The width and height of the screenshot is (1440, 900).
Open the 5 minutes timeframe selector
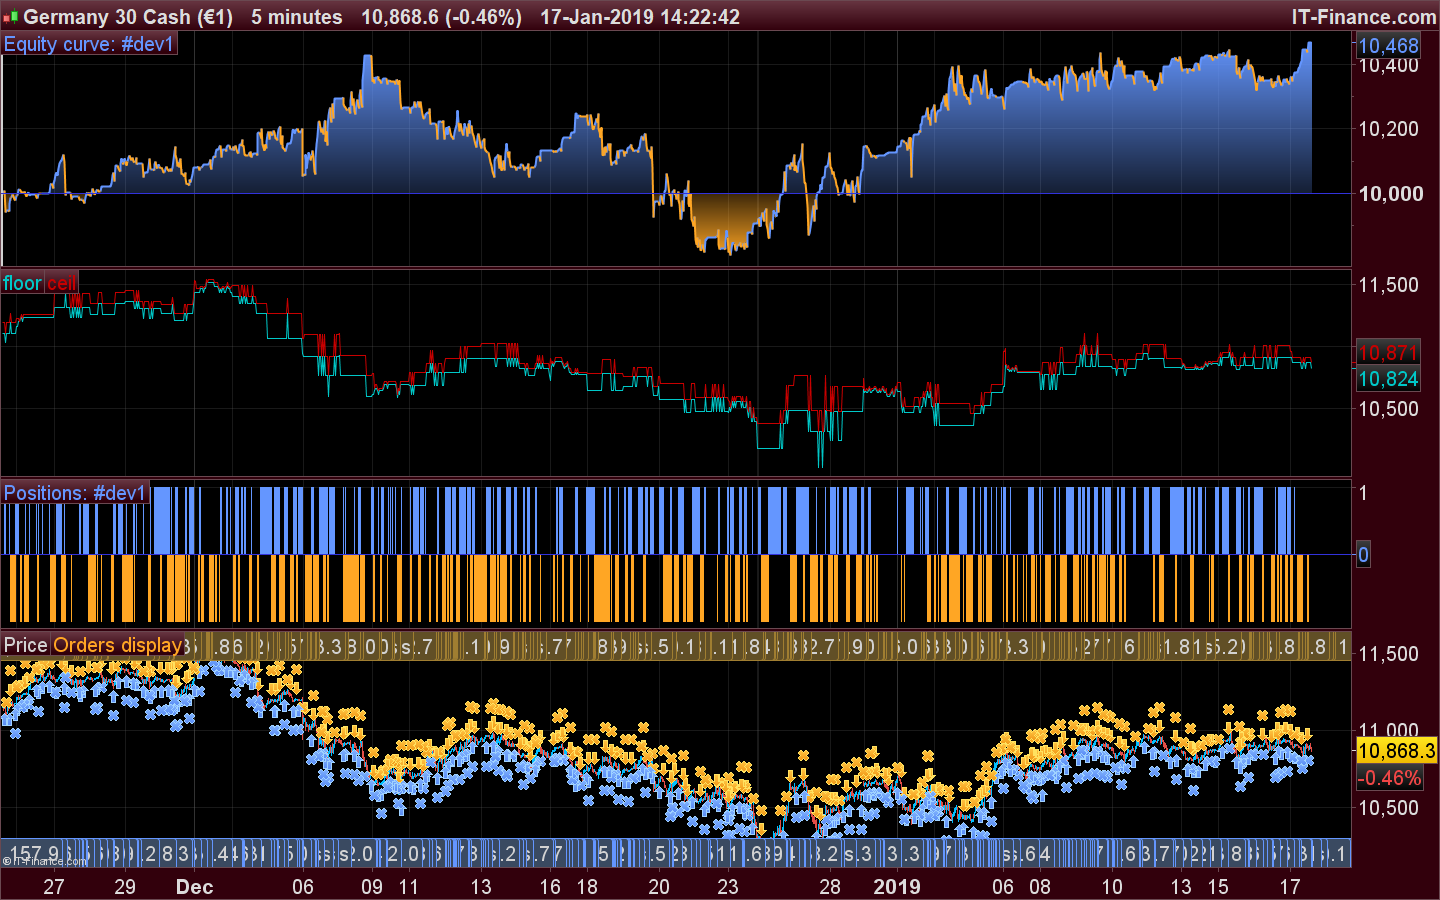[x=297, y=17]
